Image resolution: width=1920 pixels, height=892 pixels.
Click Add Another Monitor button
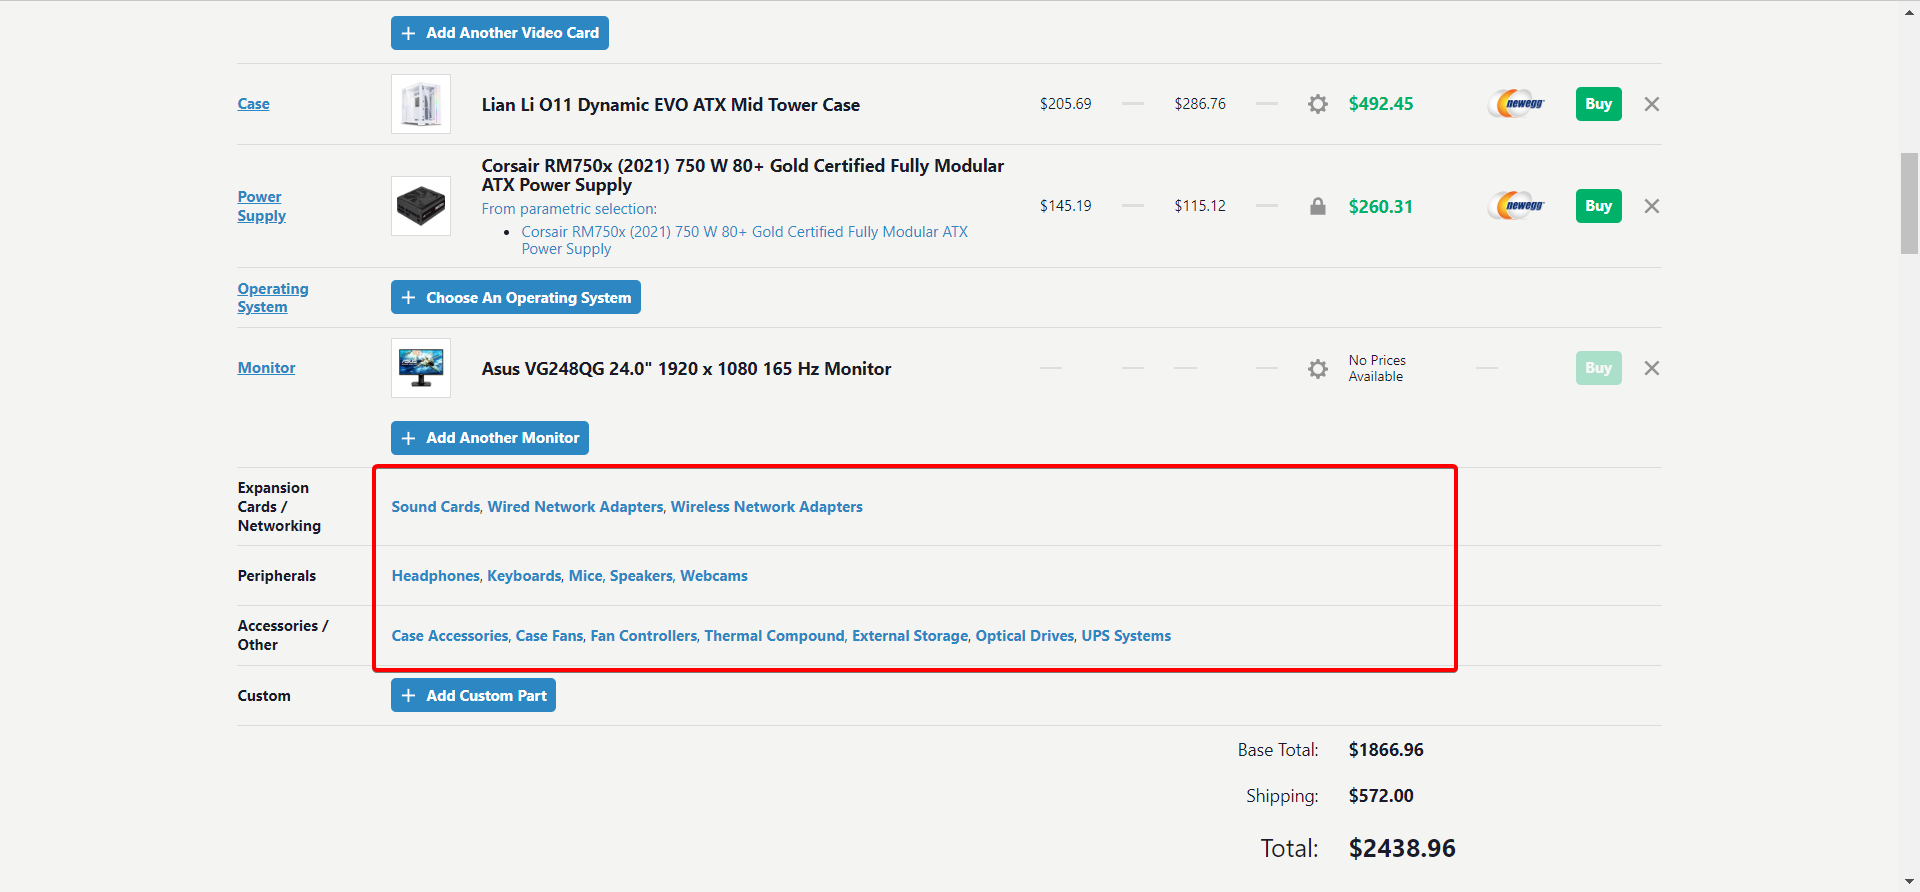pyautogui.click(x=490, y=438)
